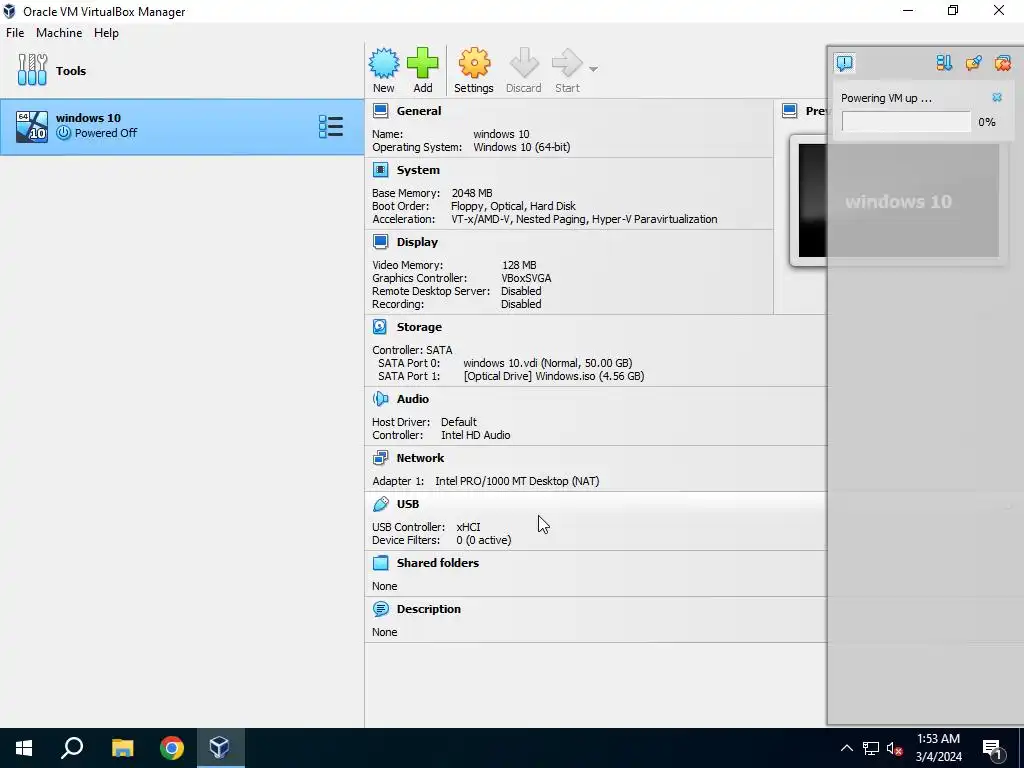This screenshot has width=1024, height=768.
Task: Click the 2048 MB base memory value
Action: click(x=472, y=193)
